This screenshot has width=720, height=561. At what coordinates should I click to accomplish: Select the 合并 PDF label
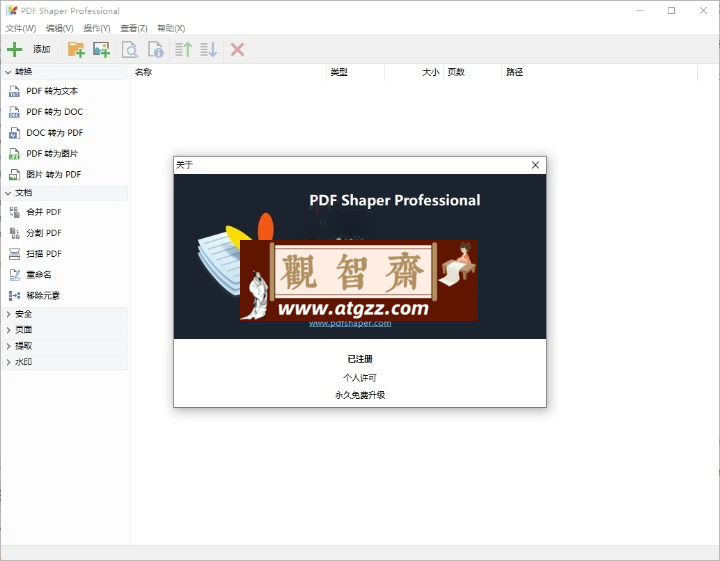(44, 212)
